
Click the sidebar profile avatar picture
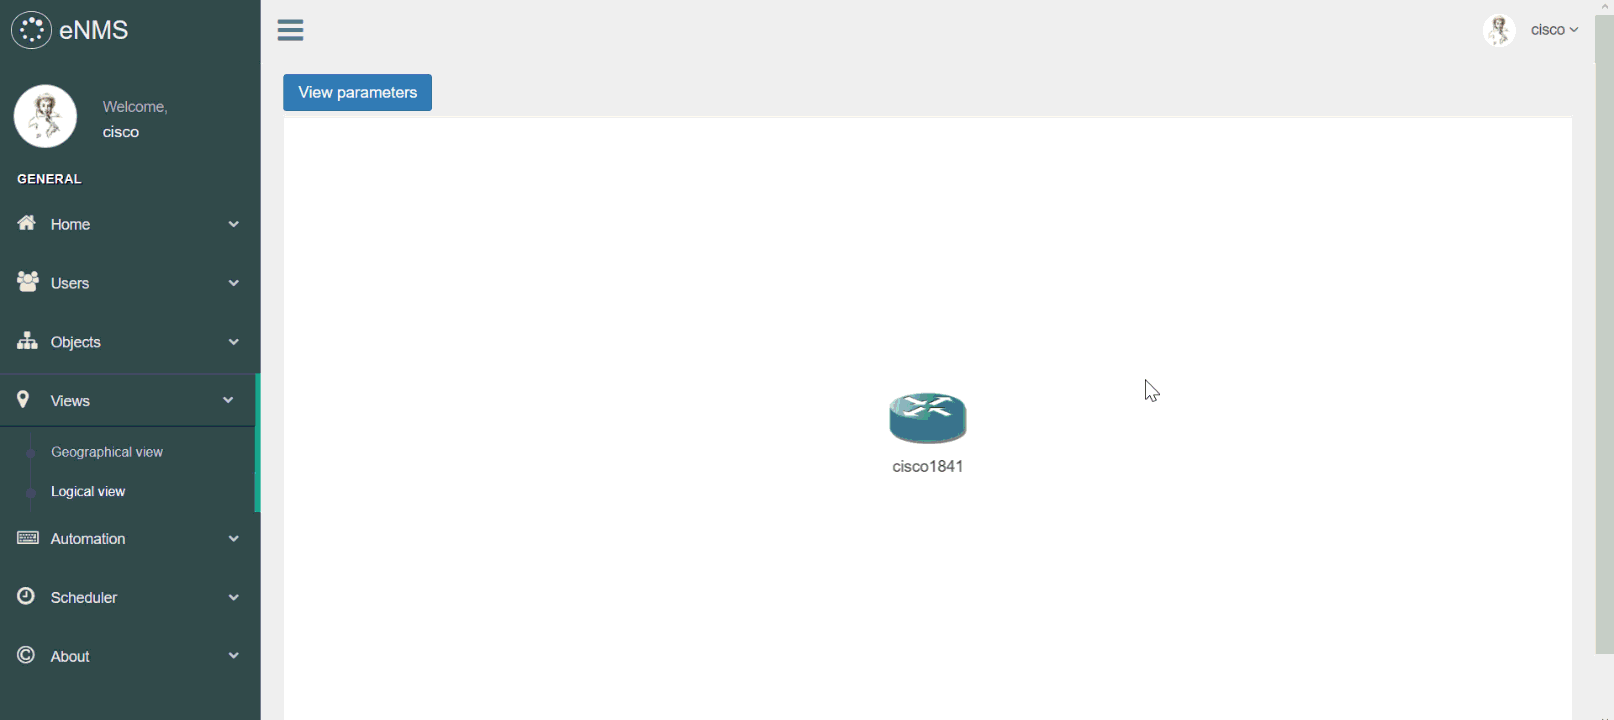pyautogui.click(x=45, y=116)
